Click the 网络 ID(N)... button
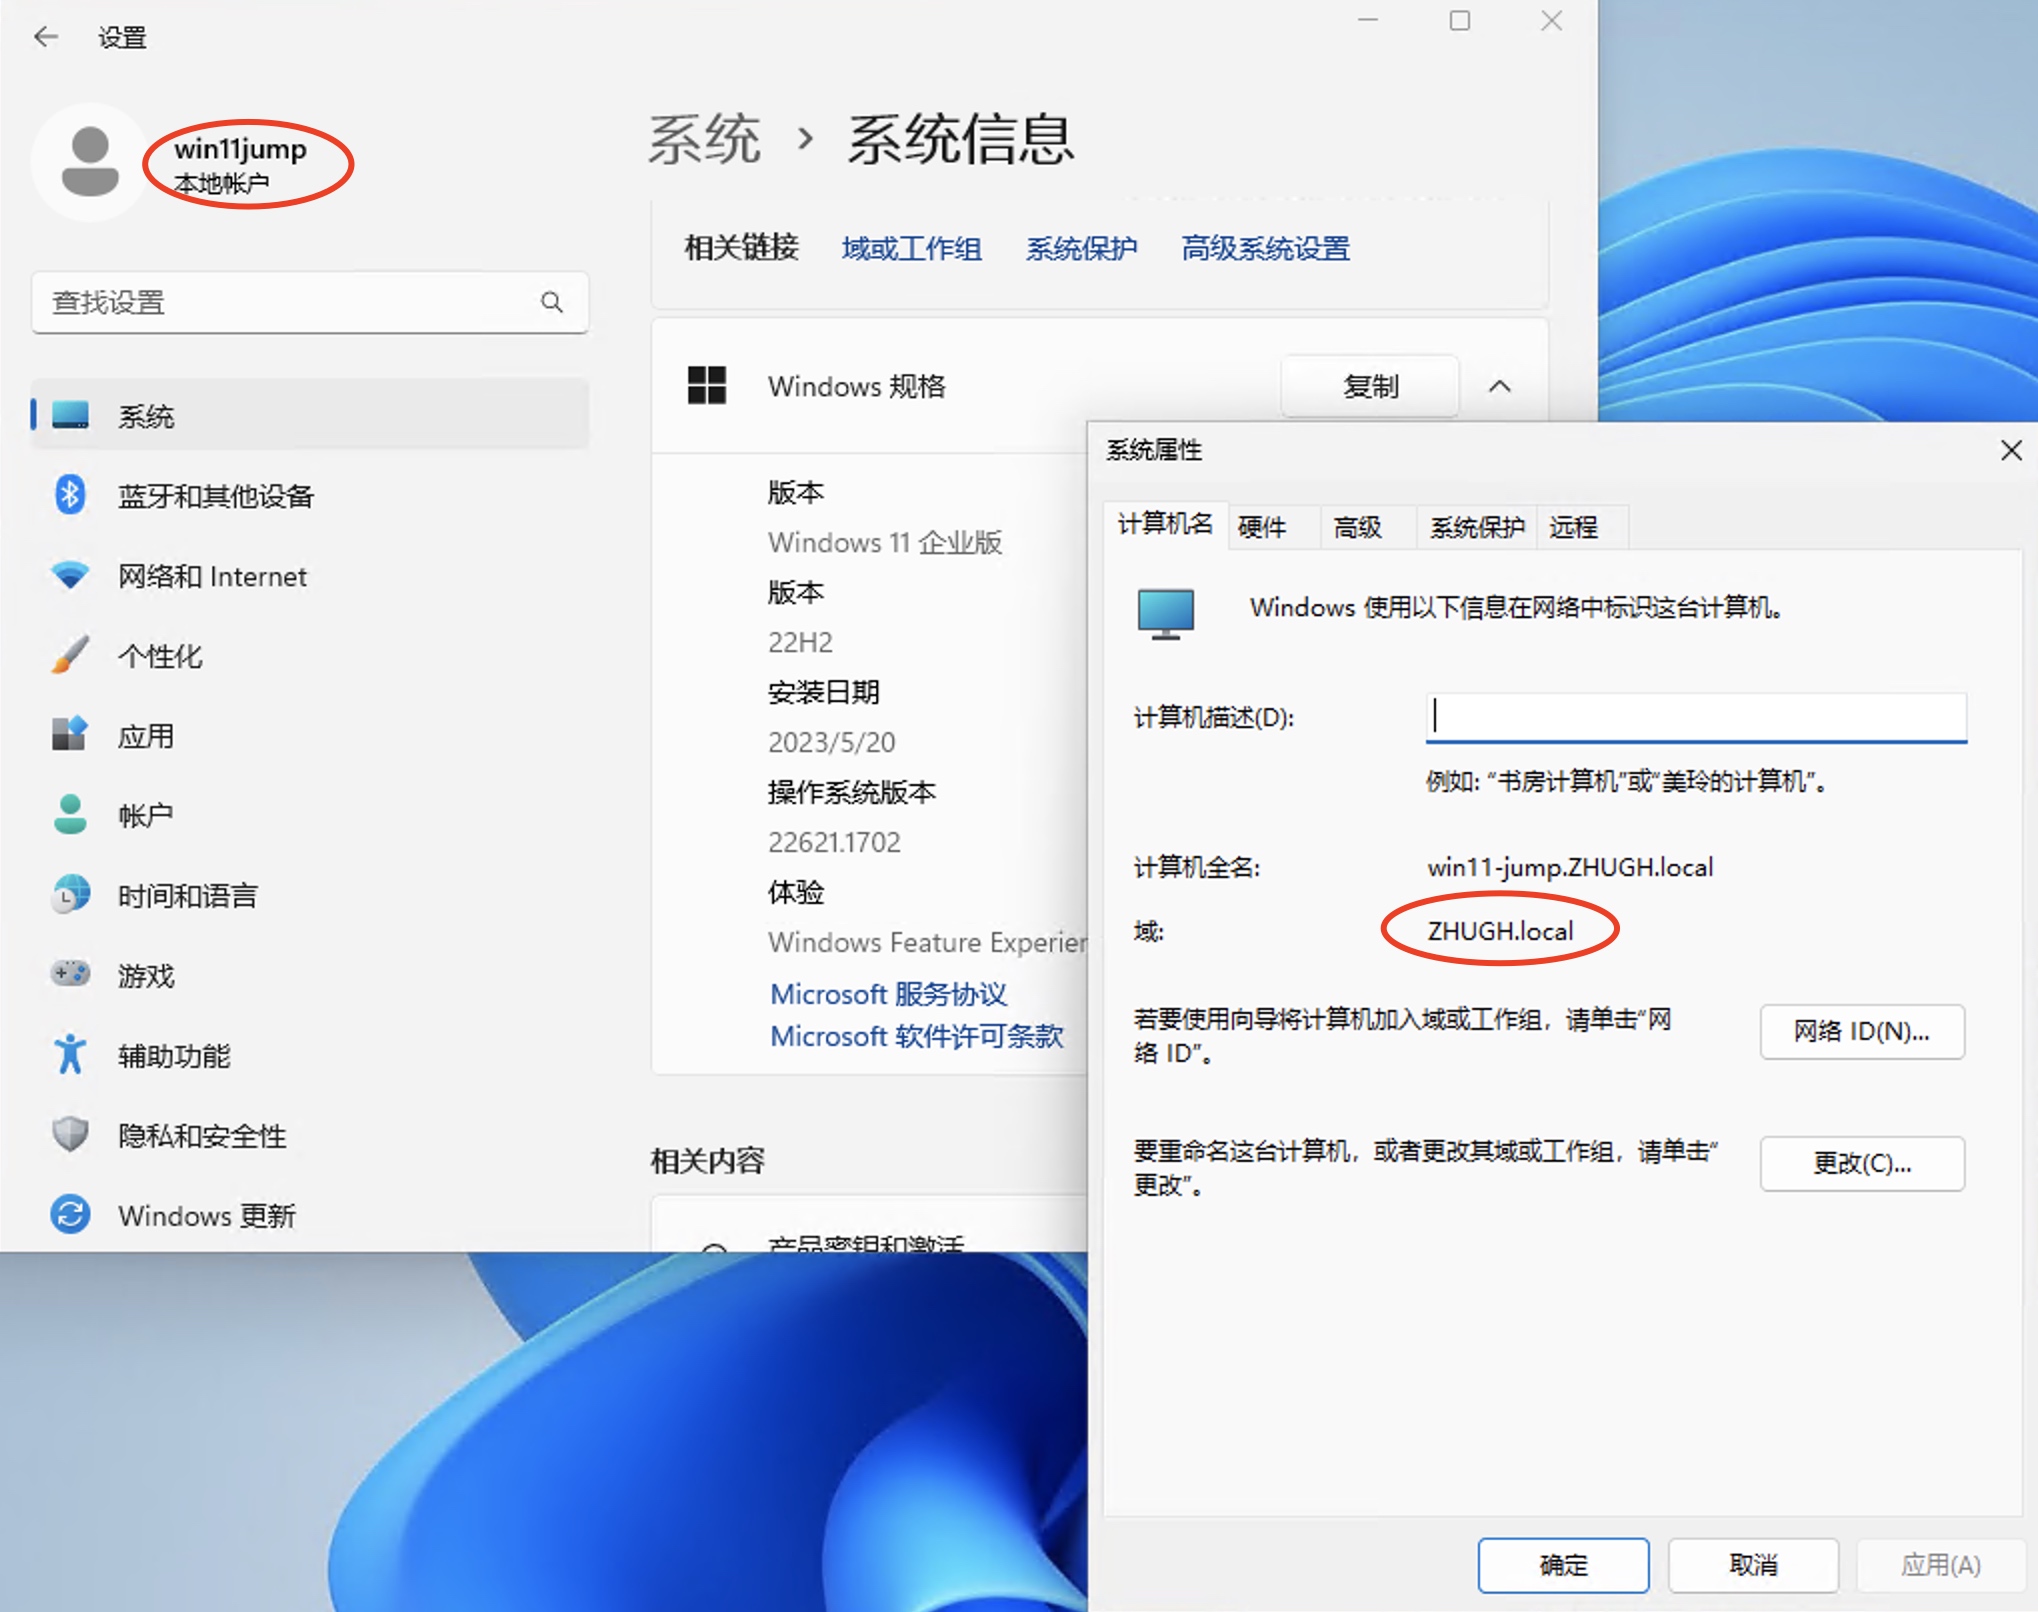Image resolution: width=2038 pixels, height=1612 pixels. (x=1862, y=1031)
